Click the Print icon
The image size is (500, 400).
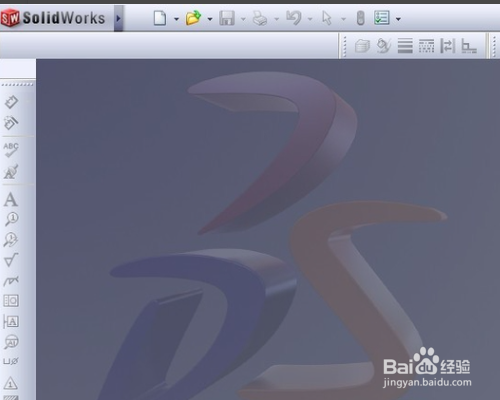(260, 18)
